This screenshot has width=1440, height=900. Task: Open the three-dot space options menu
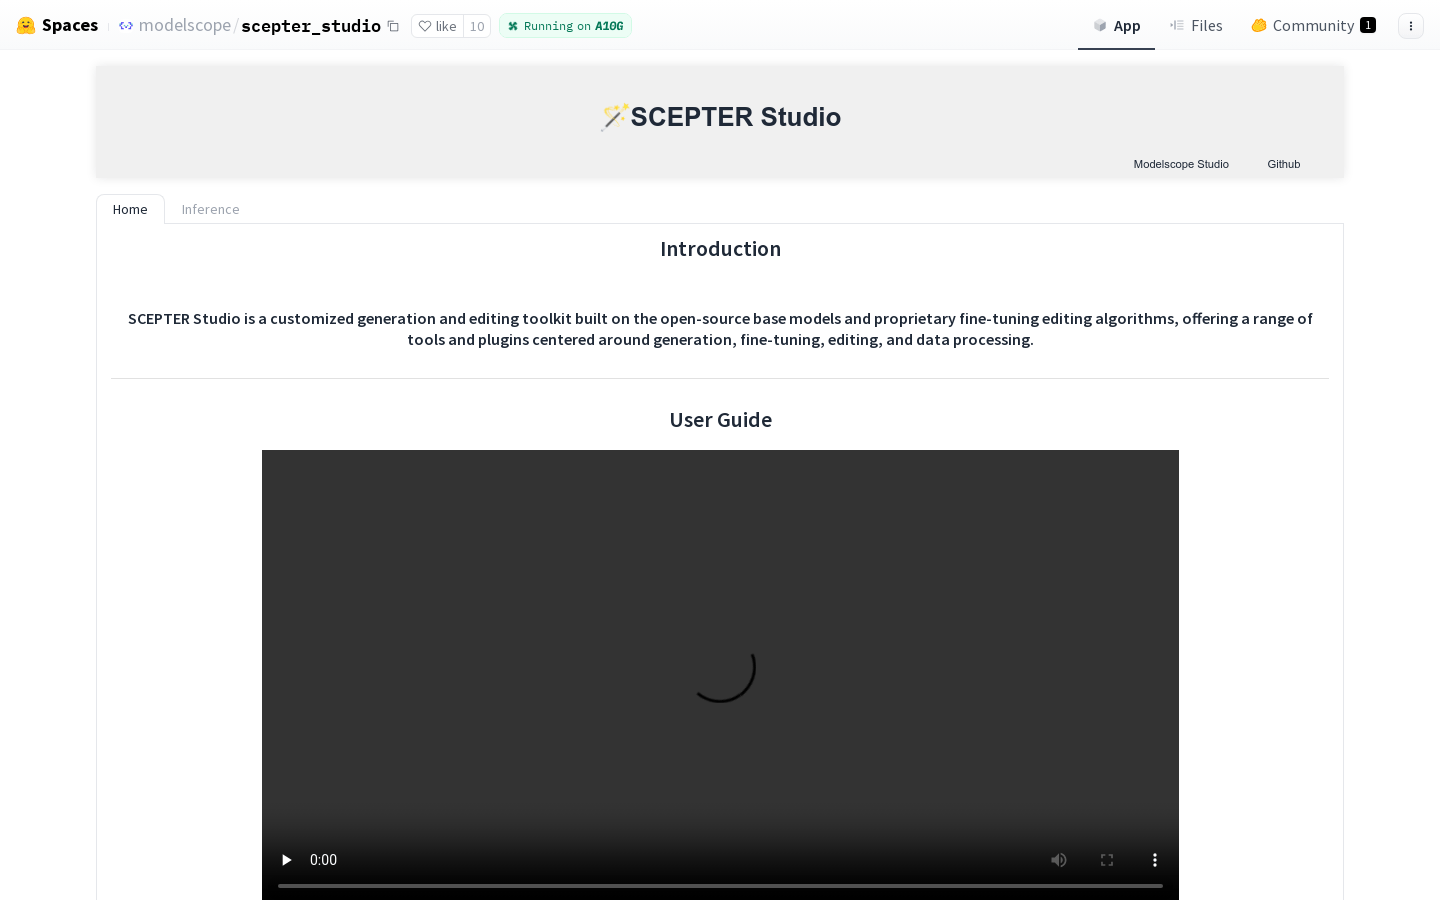pos(1410,26)
